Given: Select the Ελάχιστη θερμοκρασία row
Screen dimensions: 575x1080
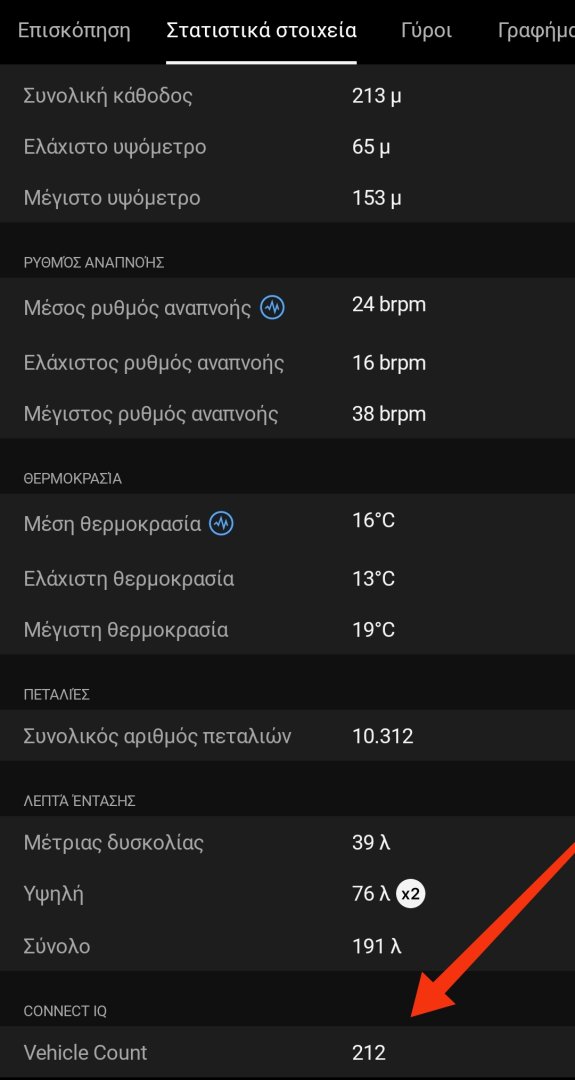Looking at the screenshot, I should tap(287, 579).
